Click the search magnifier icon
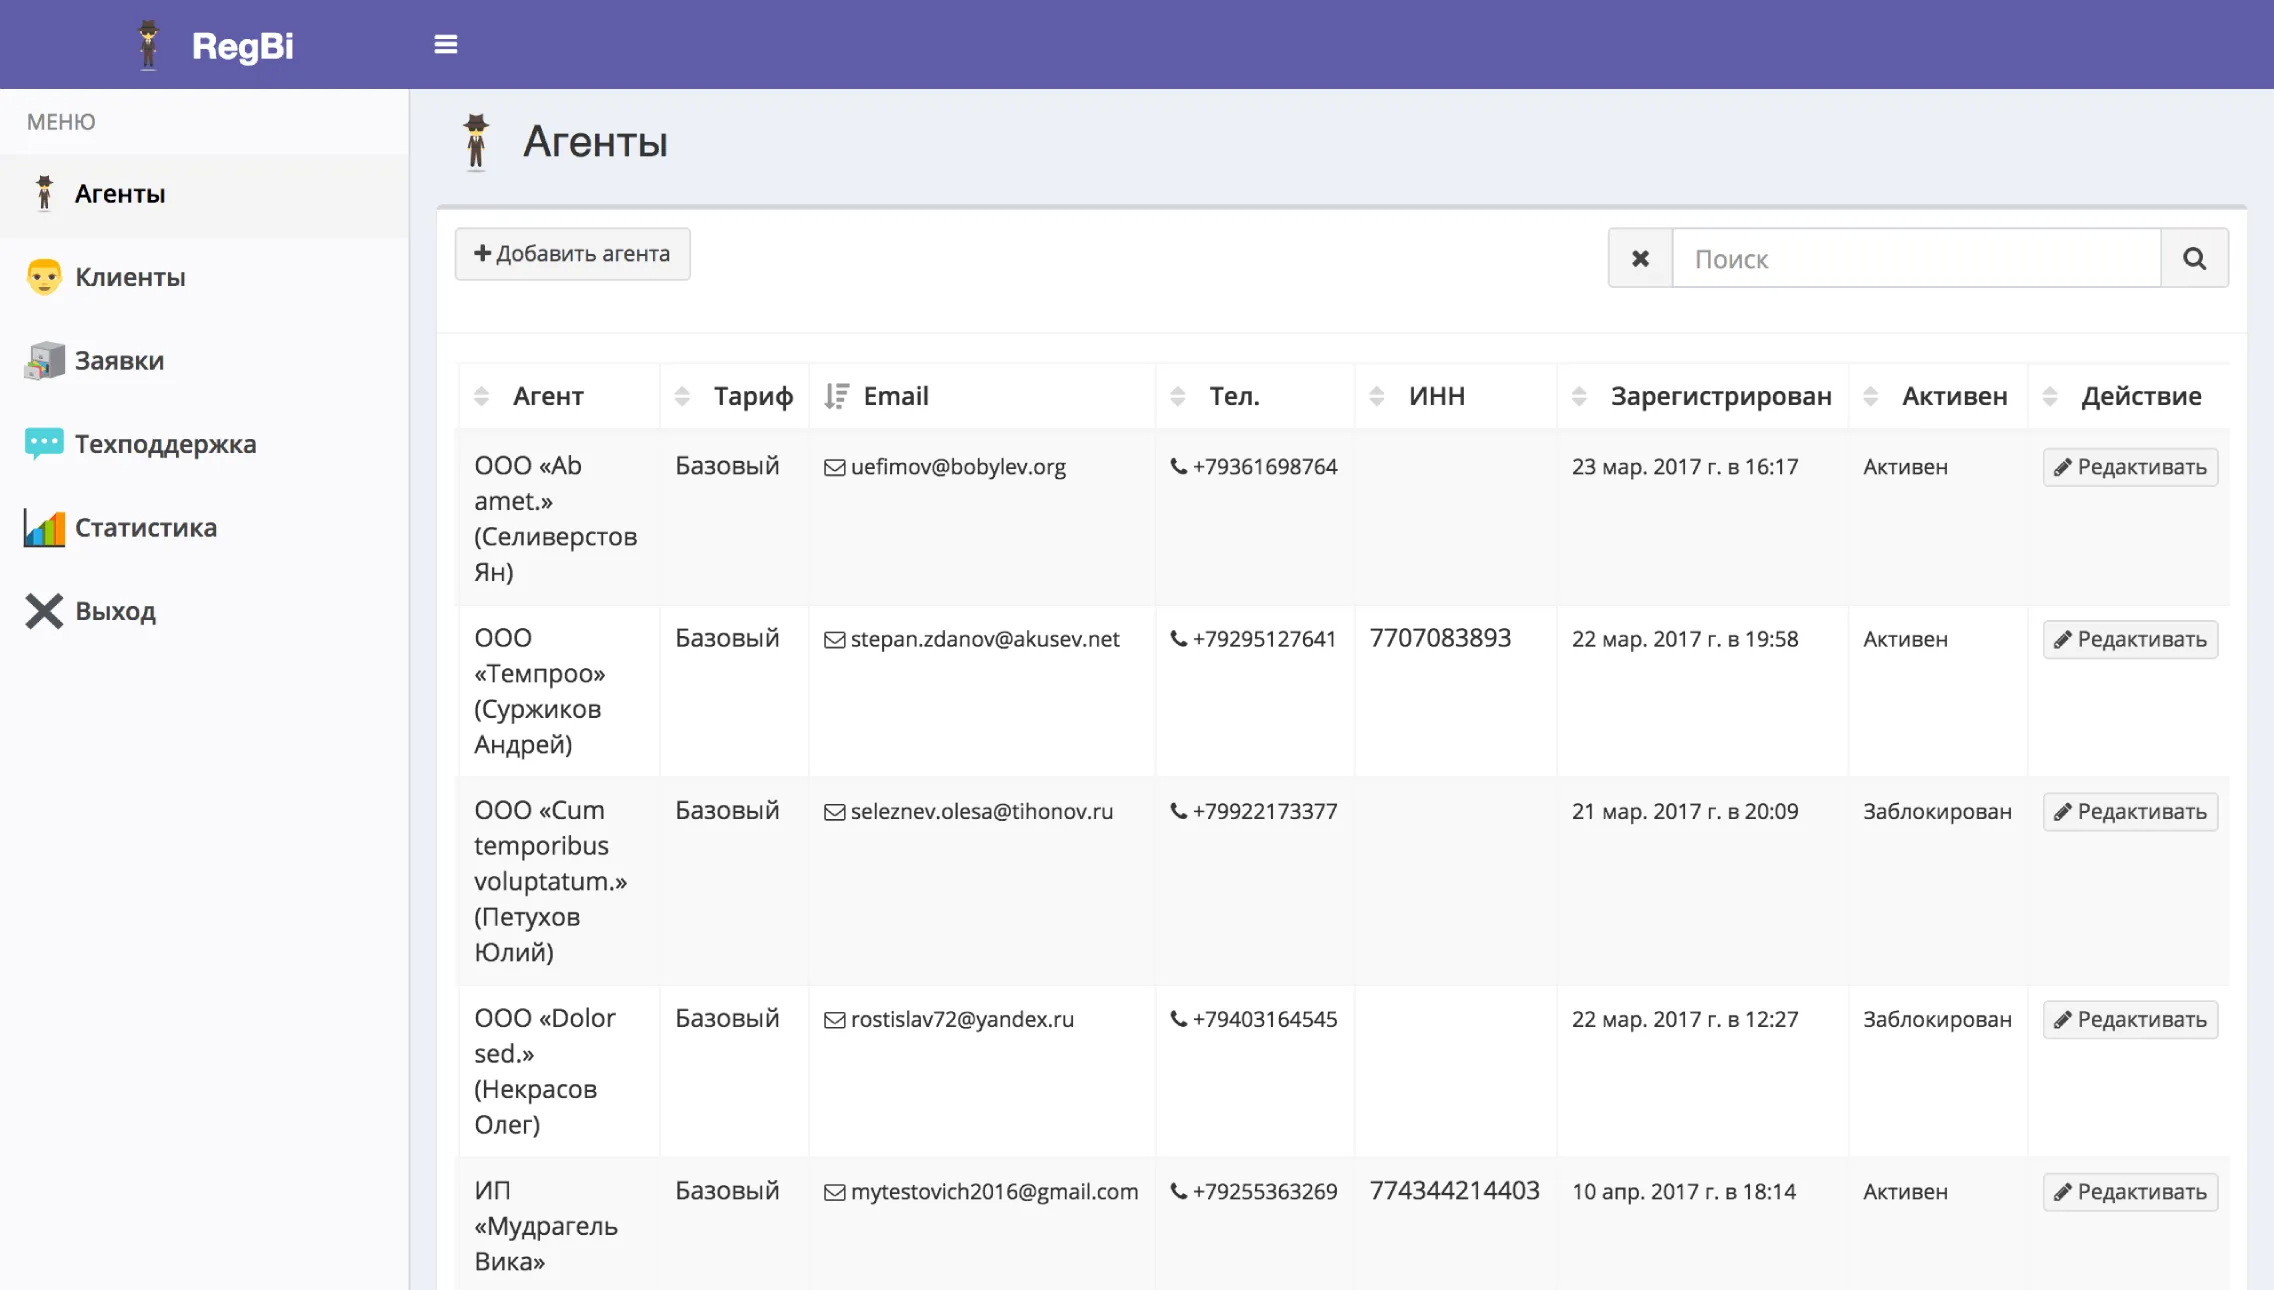The height and width of the screenshot is (1290, 2274). (x=2194, y=258)
